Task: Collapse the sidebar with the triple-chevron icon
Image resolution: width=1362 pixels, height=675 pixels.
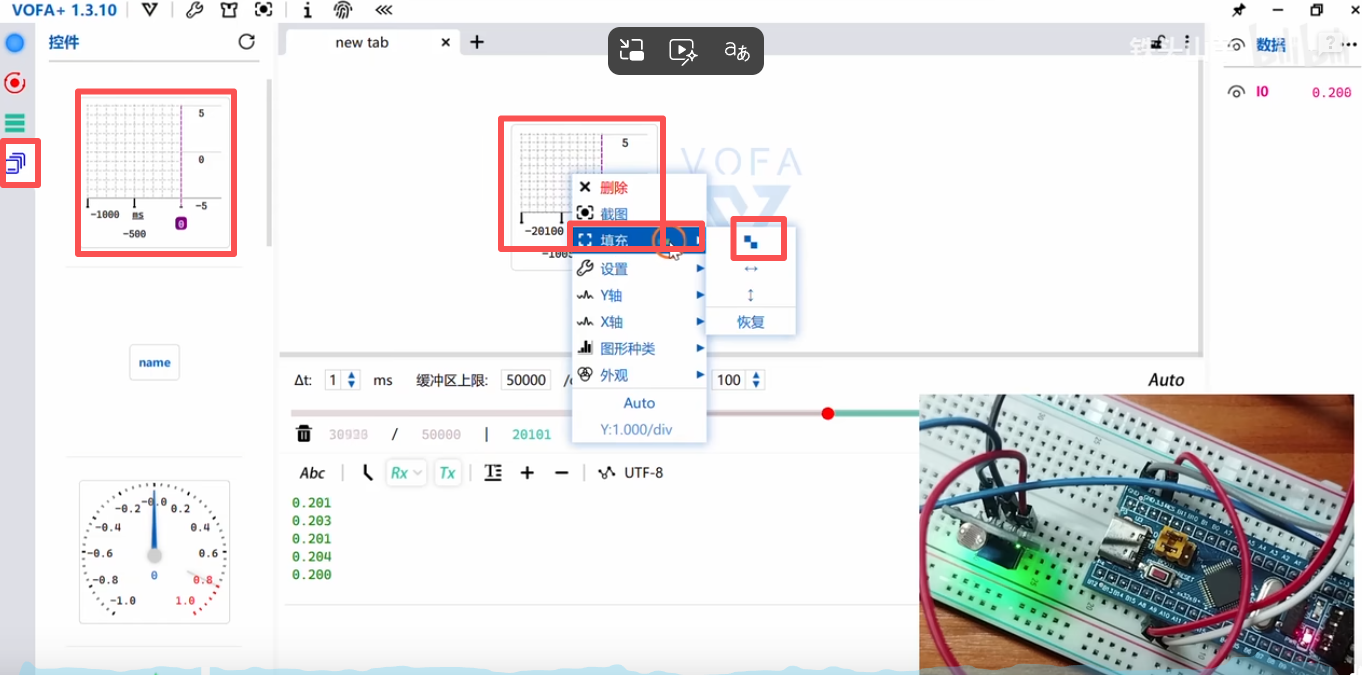Action: pos(383,10)
